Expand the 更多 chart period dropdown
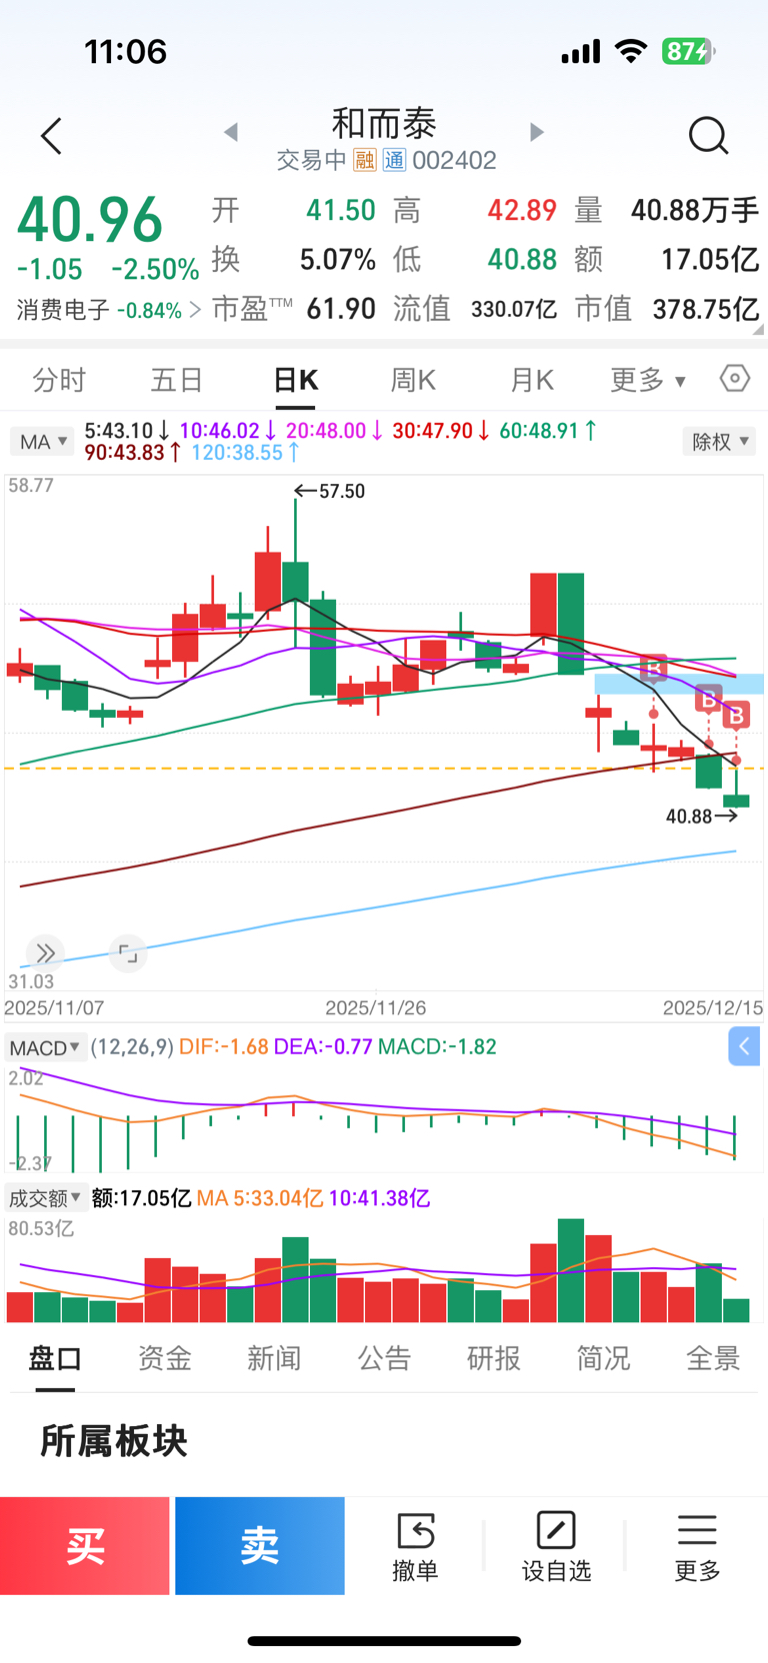768x1663 pixels. coord(648,380)
